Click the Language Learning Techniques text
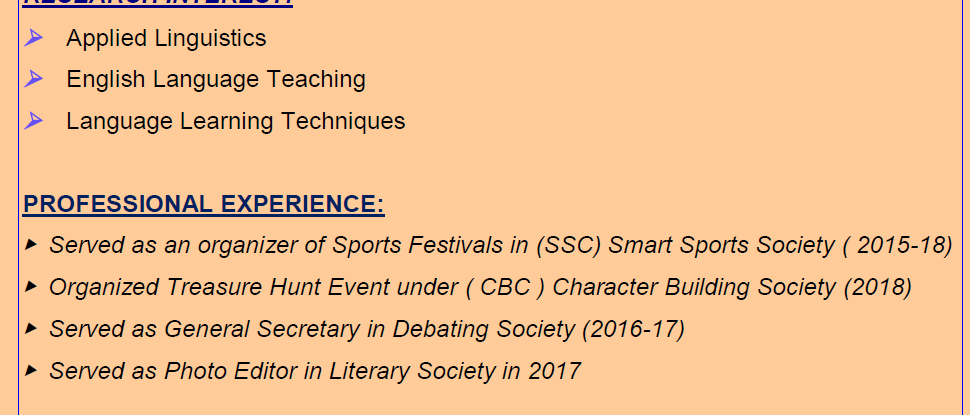This screenshot has width=970, height=415. [x=236, y=121]
